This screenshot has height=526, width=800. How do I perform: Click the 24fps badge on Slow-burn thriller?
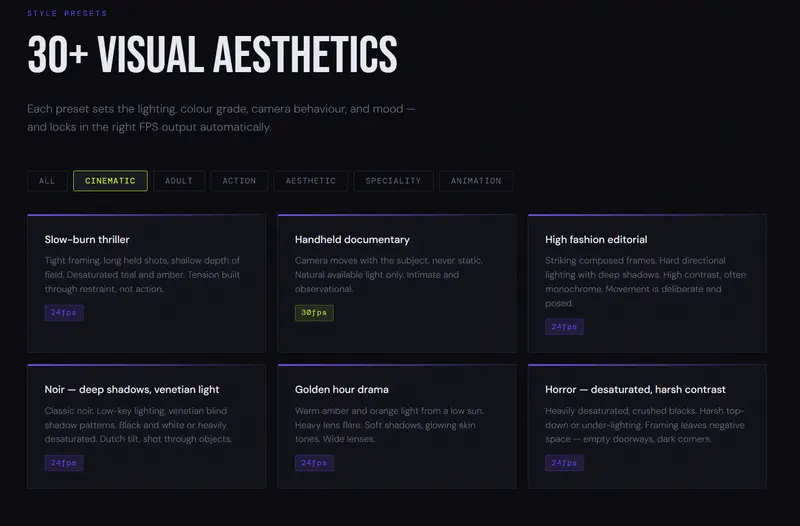[x=64, y=313]
